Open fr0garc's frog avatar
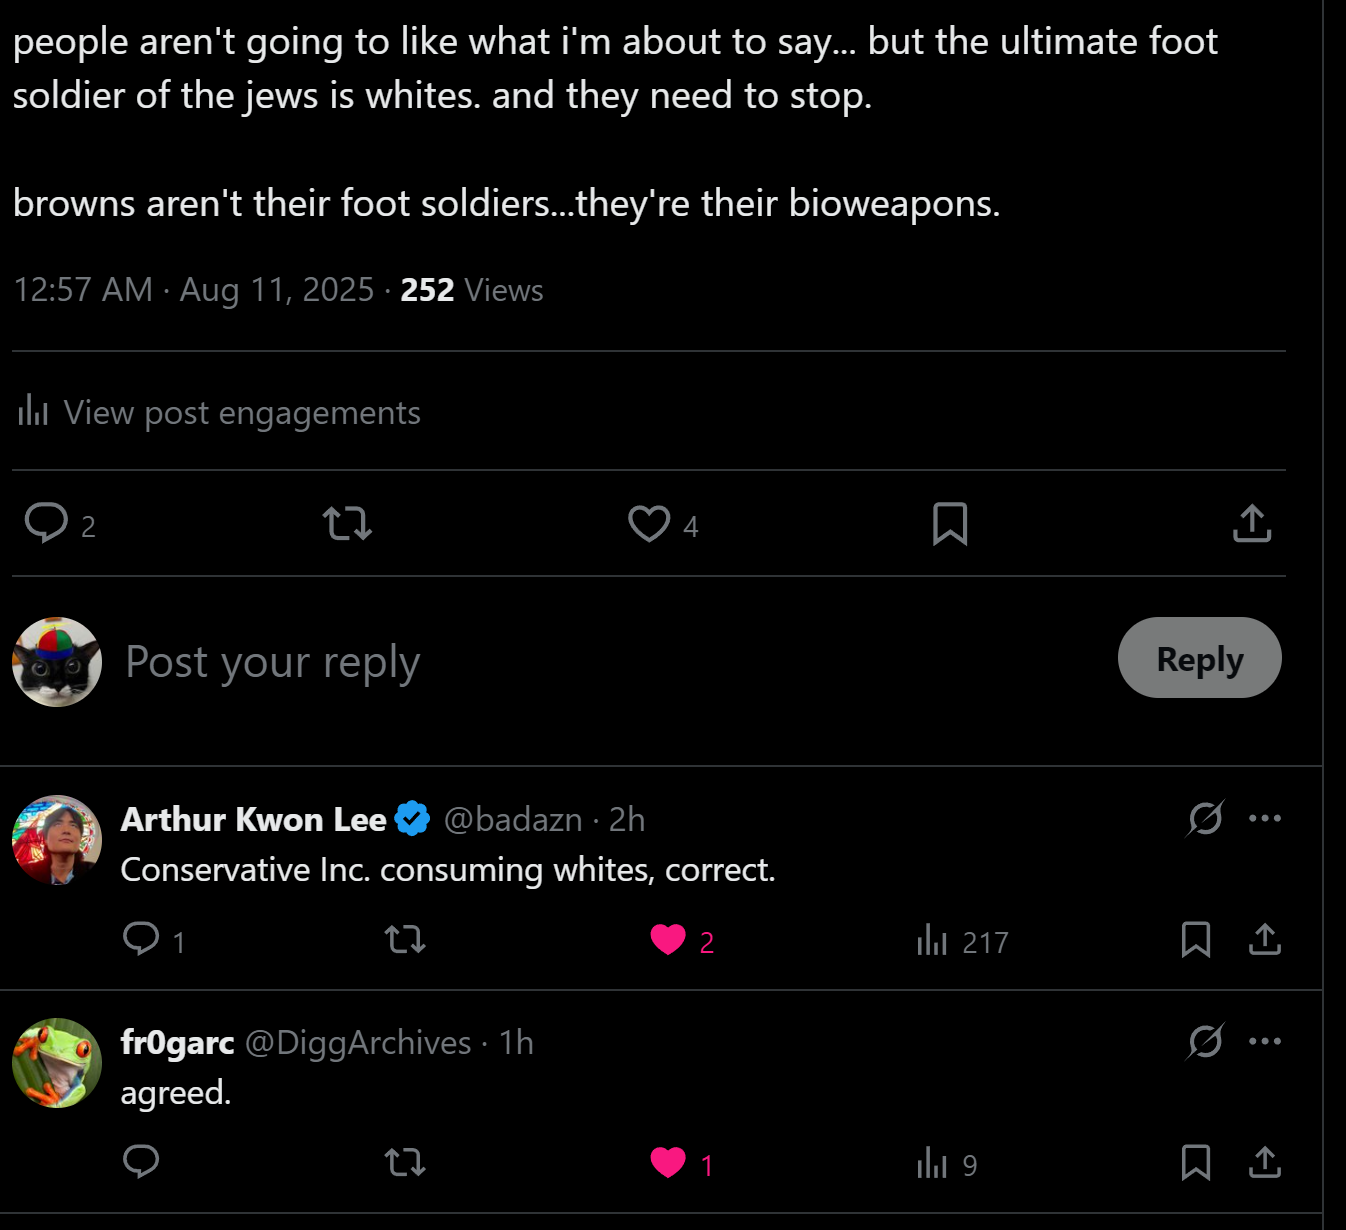 click(x=57, y=1063)
